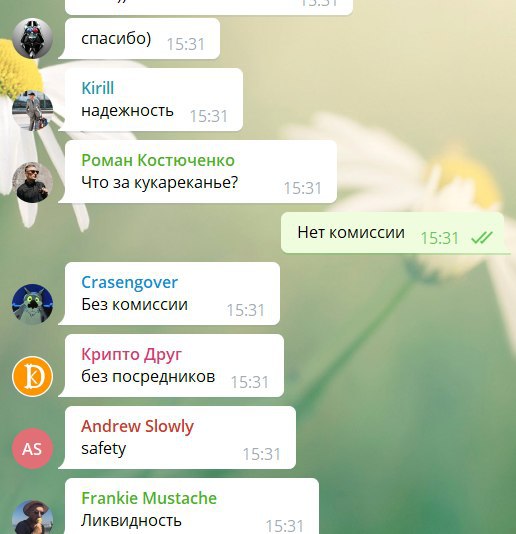The image size is (516, 534).
Task: Click Роман Костюченко's avatar photo
Action: click(32, 183)
